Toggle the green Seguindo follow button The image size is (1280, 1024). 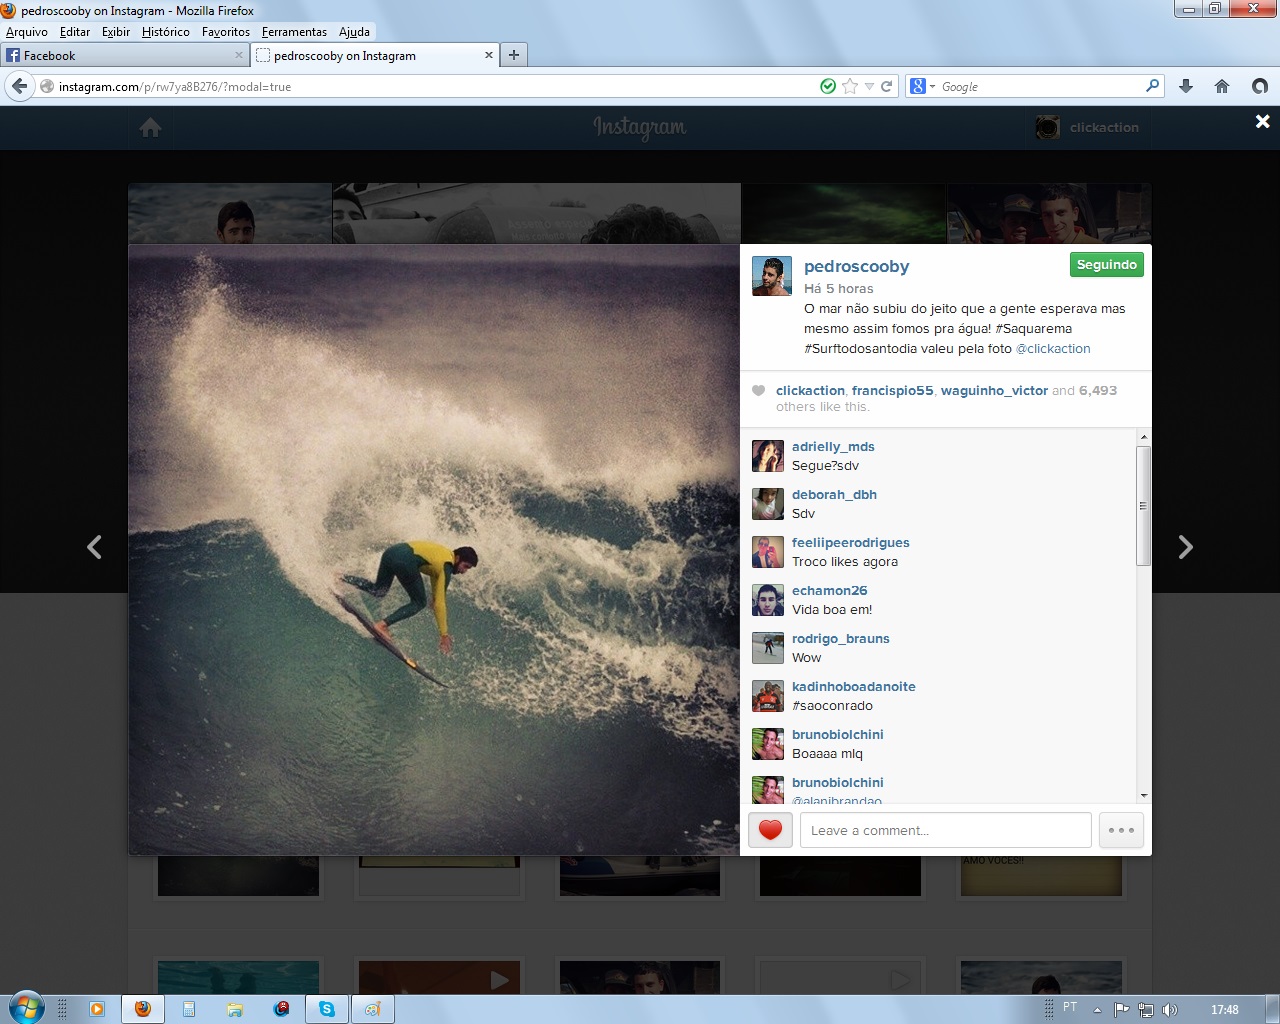click(x=1106, y=265)
